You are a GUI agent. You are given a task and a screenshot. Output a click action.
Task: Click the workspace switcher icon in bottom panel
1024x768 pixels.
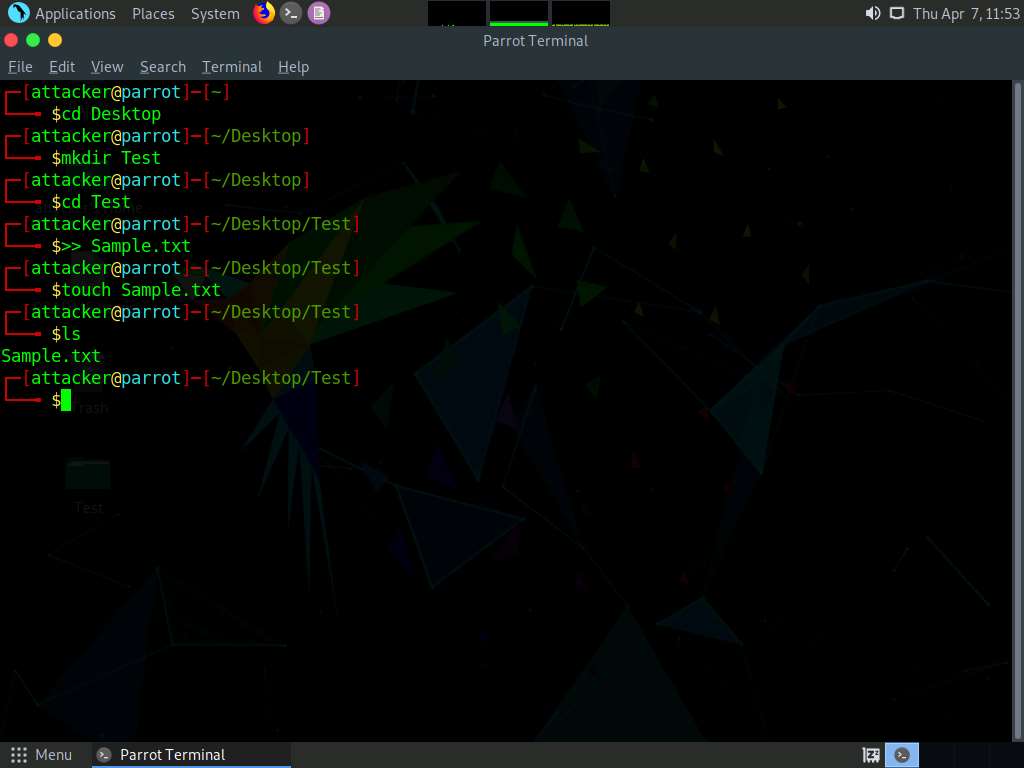pos(871,755)
